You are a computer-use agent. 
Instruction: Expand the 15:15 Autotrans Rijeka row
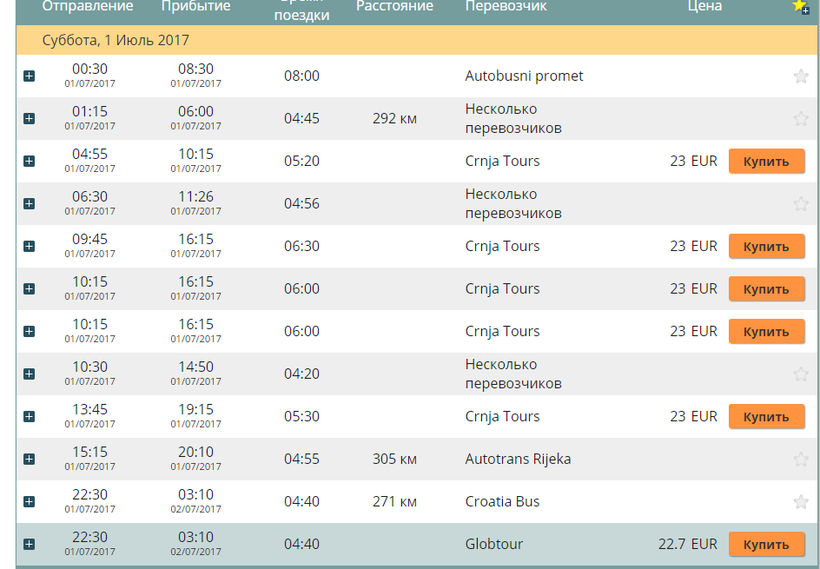29,459
